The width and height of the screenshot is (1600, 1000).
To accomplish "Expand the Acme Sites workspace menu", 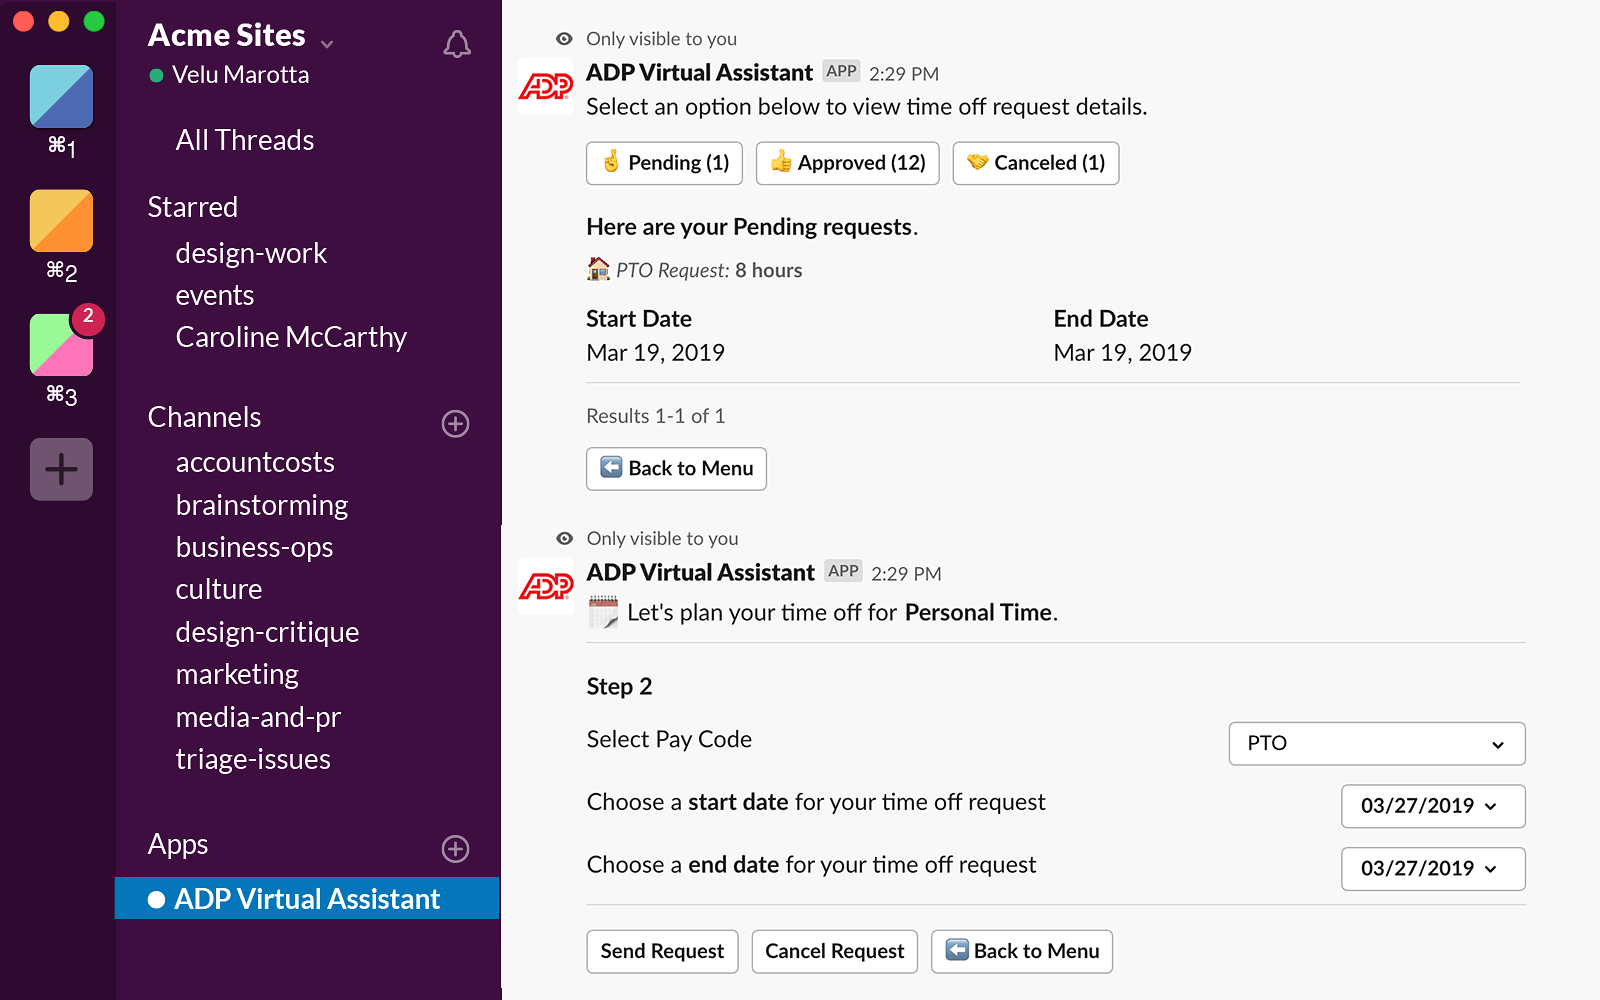I will [x=328, y=44].
